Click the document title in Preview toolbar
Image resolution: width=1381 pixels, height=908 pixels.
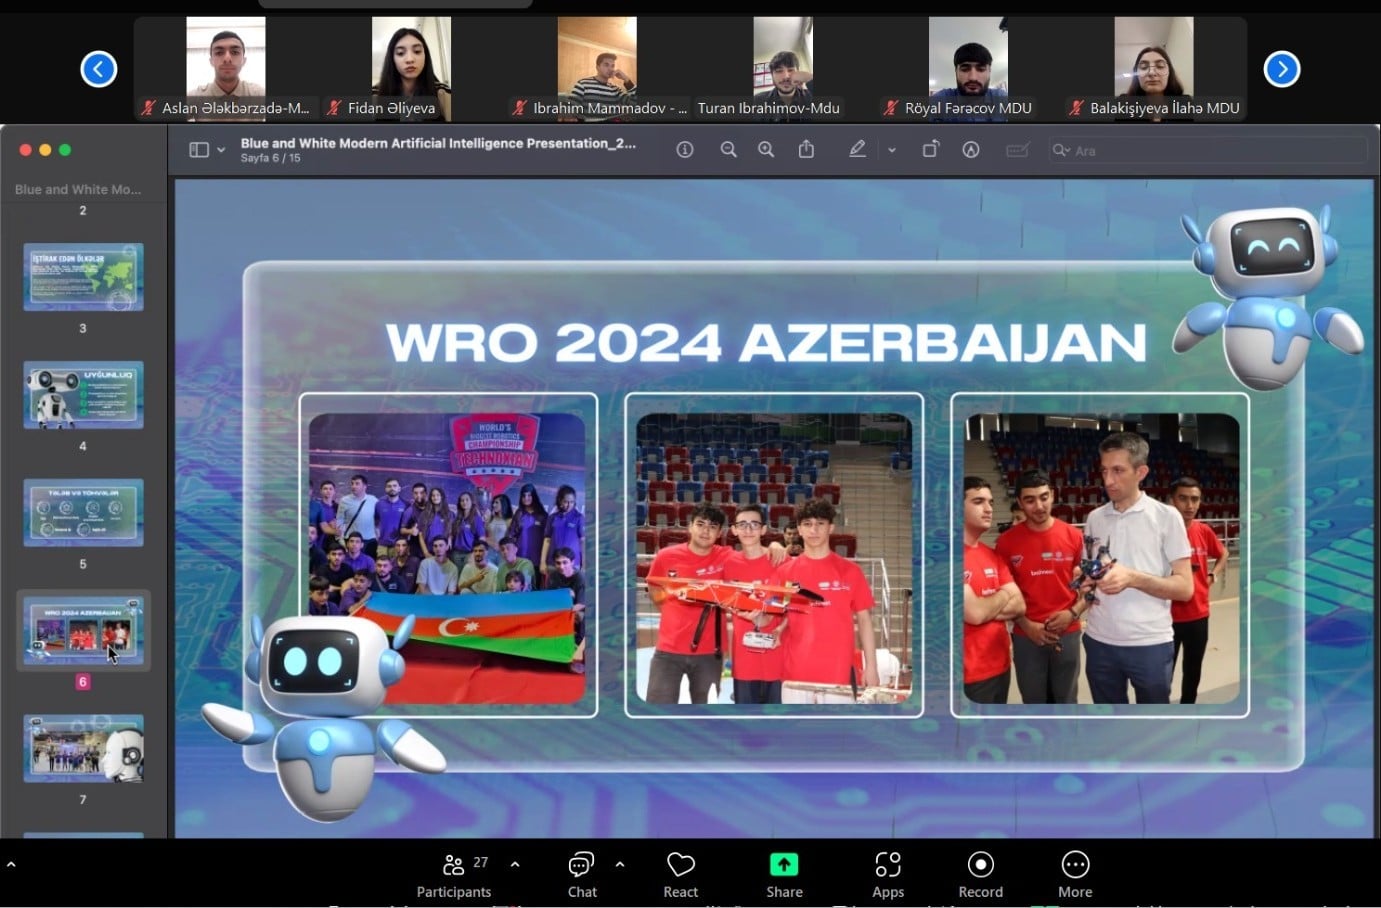(x=438, y=143)
